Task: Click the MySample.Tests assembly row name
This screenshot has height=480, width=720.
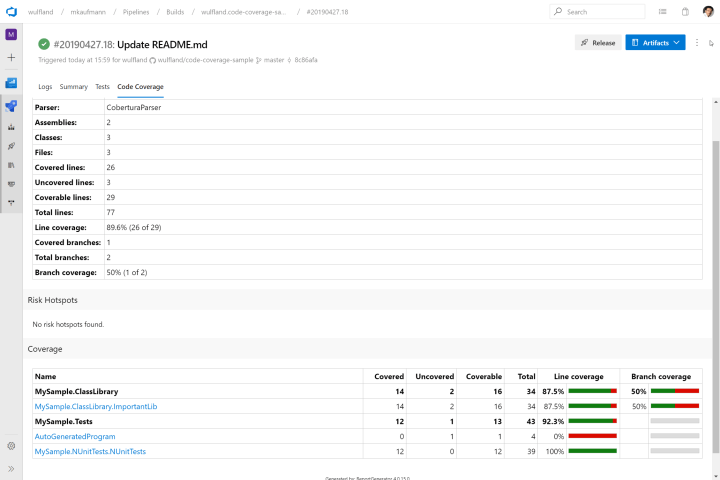Action: coord(63,422)
